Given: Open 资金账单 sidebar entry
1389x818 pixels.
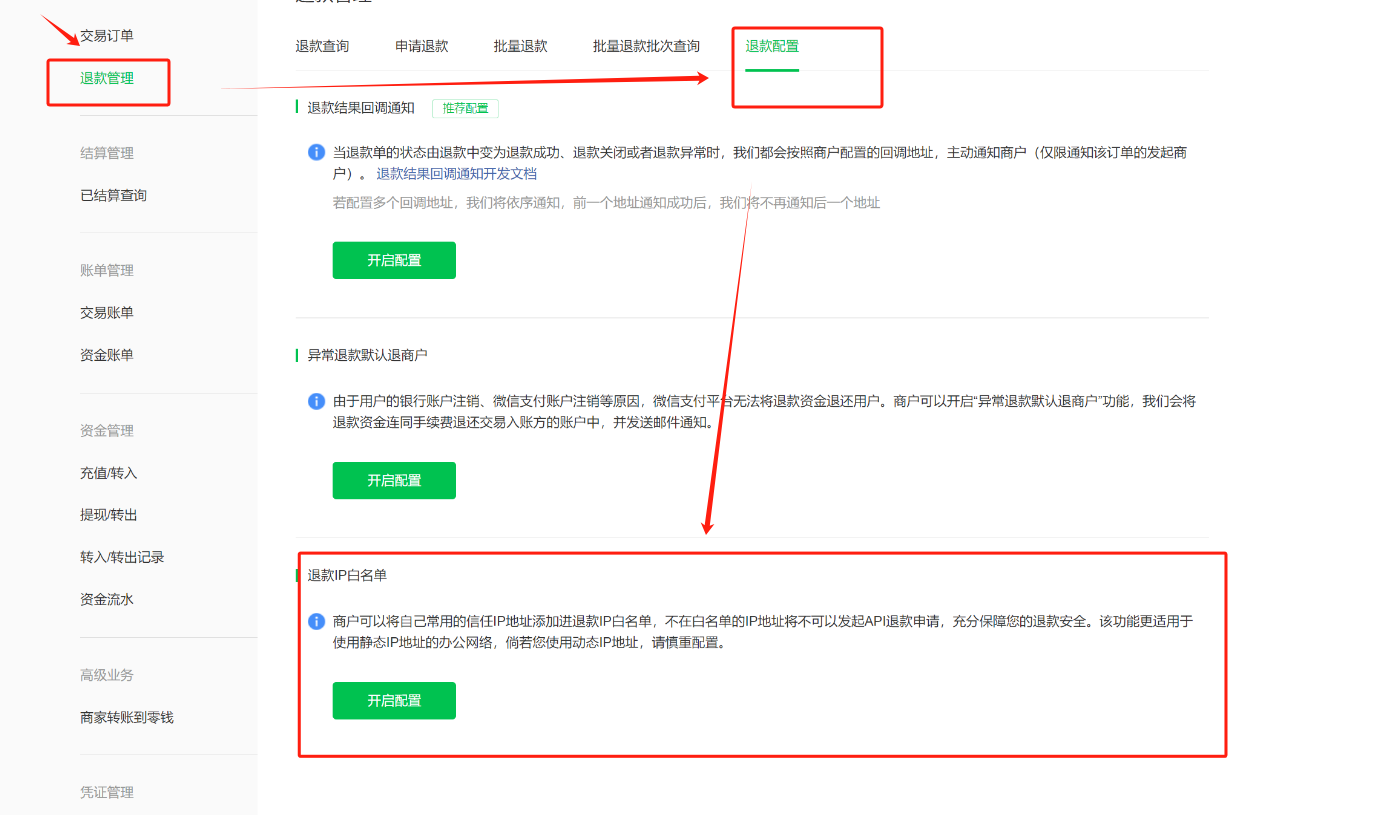Looking at the screenshot, I should pyautogui.click(x=107, y=355).
